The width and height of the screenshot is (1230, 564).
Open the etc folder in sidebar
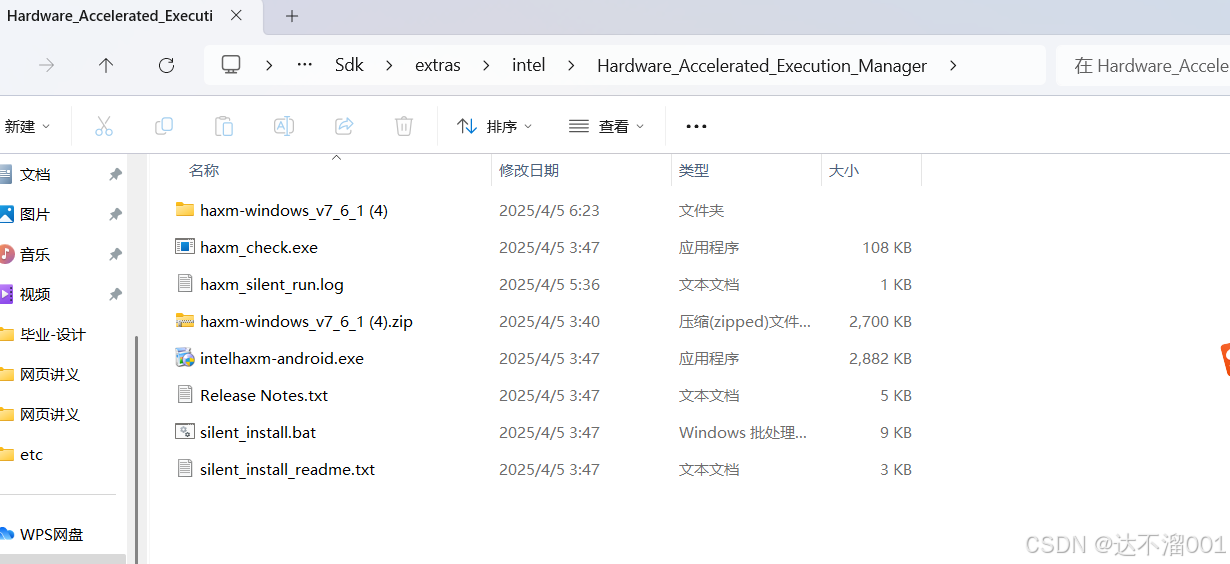coord(32,454)
